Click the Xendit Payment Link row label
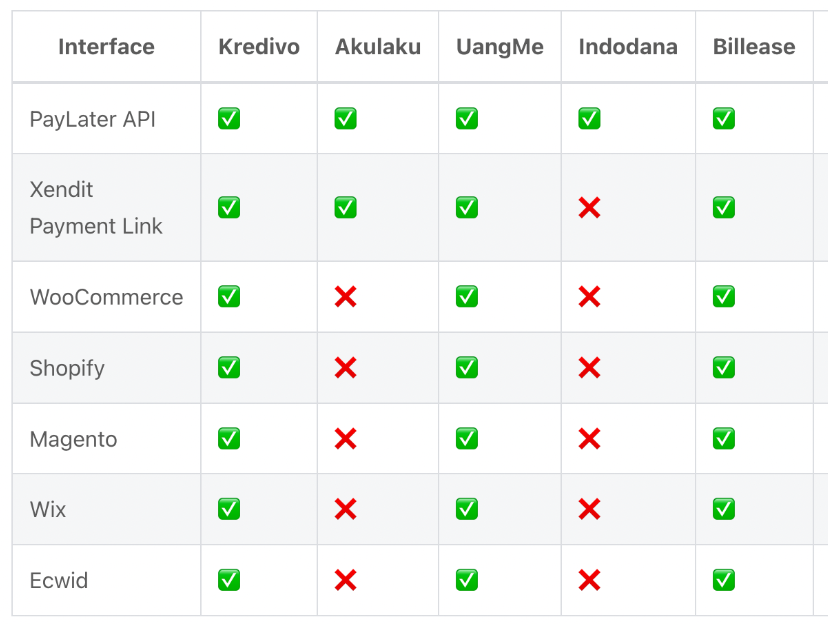Viewport: 828px width, 624px height. point(96,207)
